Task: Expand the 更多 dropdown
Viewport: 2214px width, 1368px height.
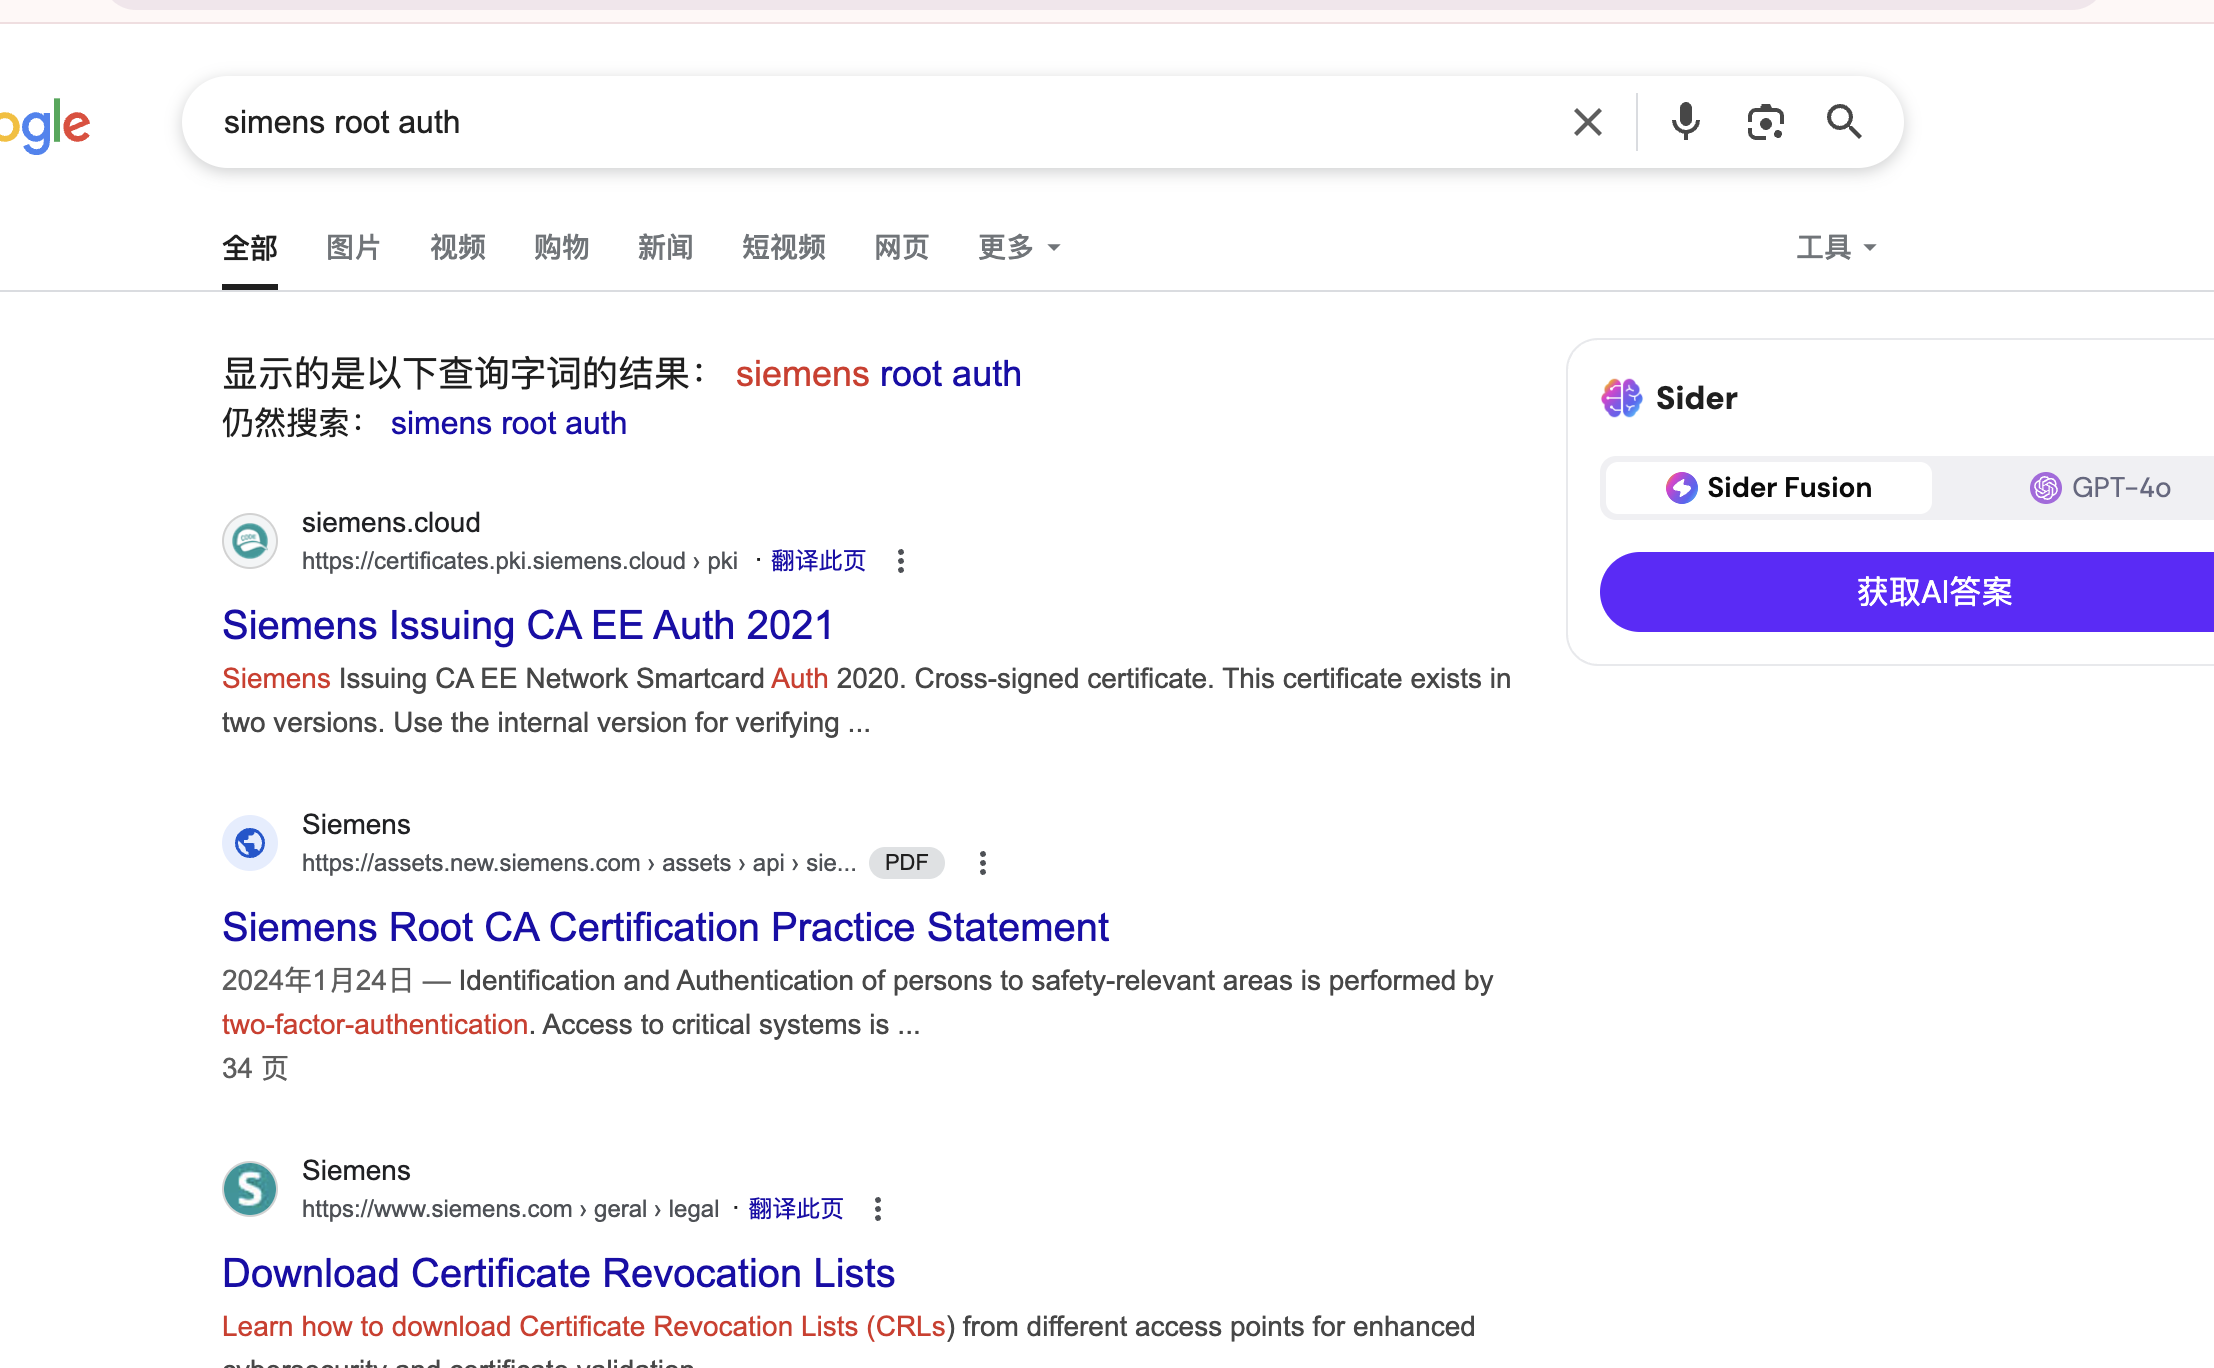Action: coord(1019,247)
